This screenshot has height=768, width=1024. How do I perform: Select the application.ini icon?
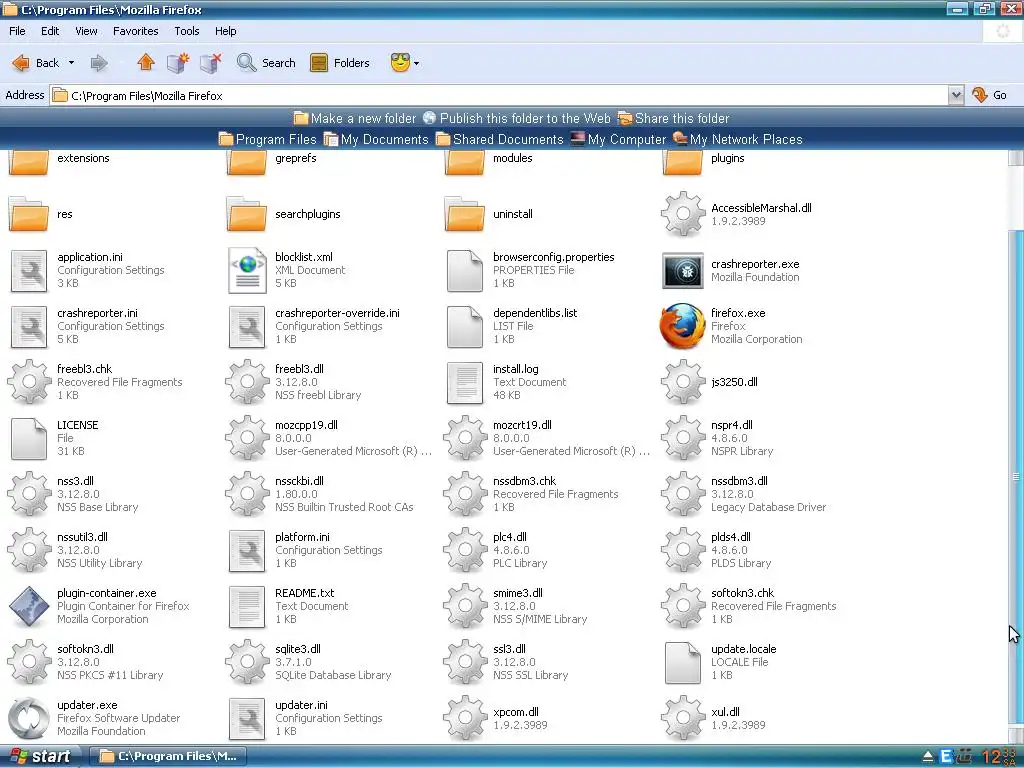pos(29,270)
